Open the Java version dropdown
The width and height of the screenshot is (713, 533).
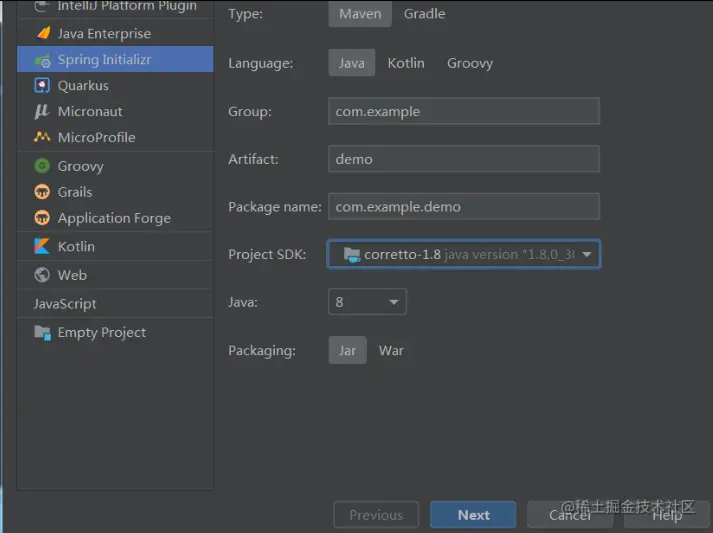click(x=367, y=302)
